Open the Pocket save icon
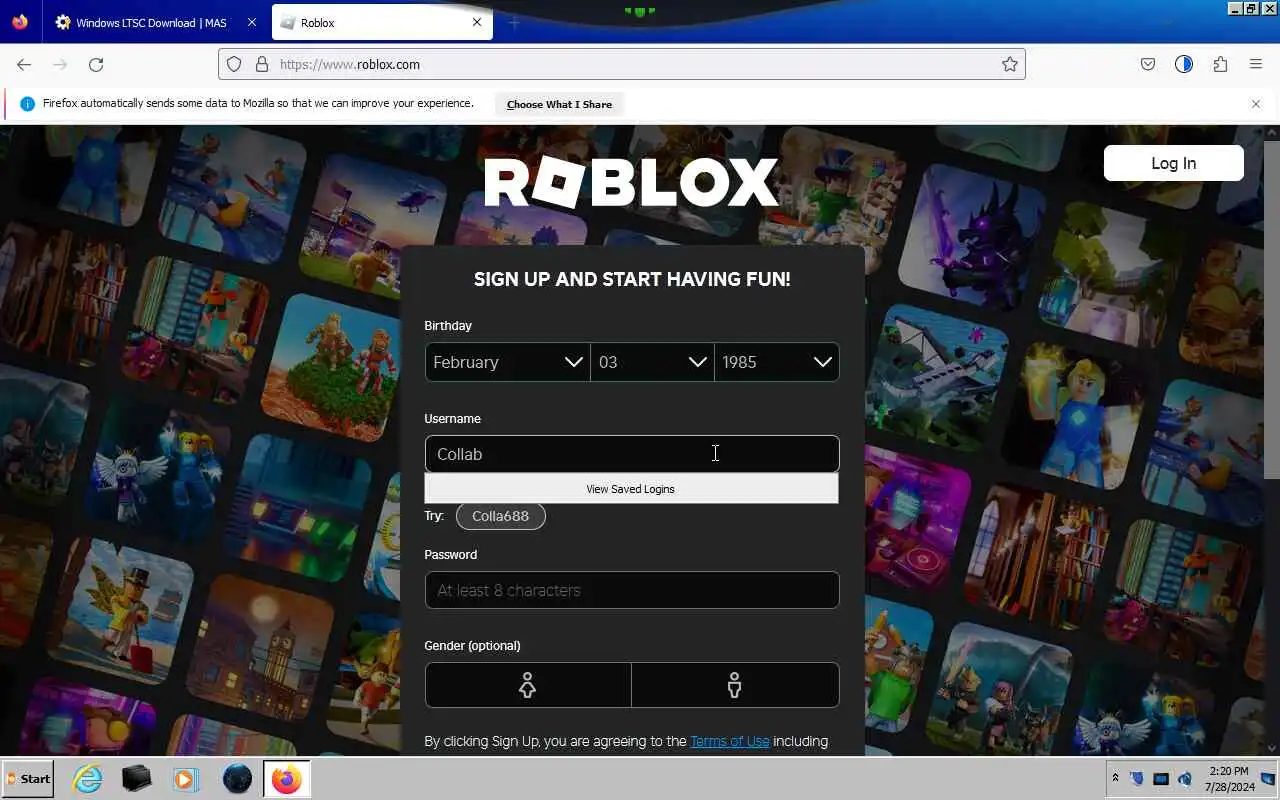The width and height of the screenshot is (1280, 800). click(x=1148, y=64)
